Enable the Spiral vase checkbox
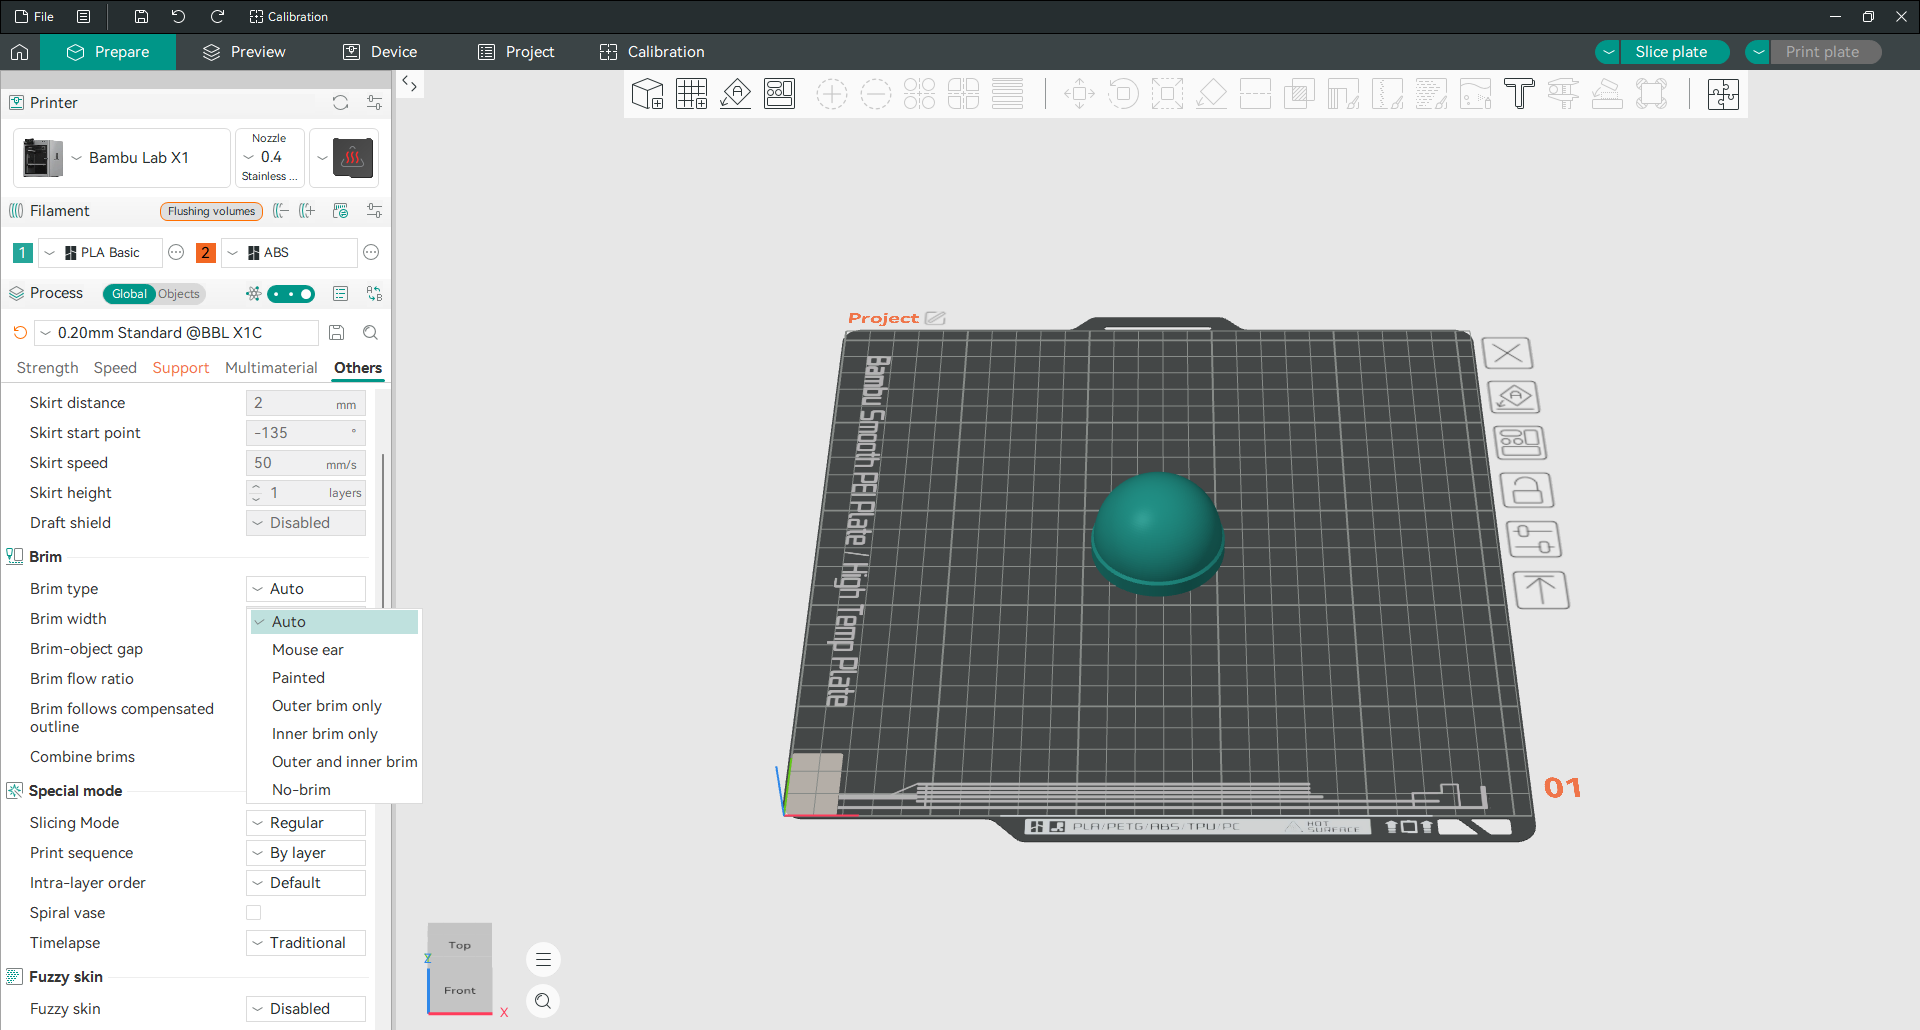 point(254,913)
